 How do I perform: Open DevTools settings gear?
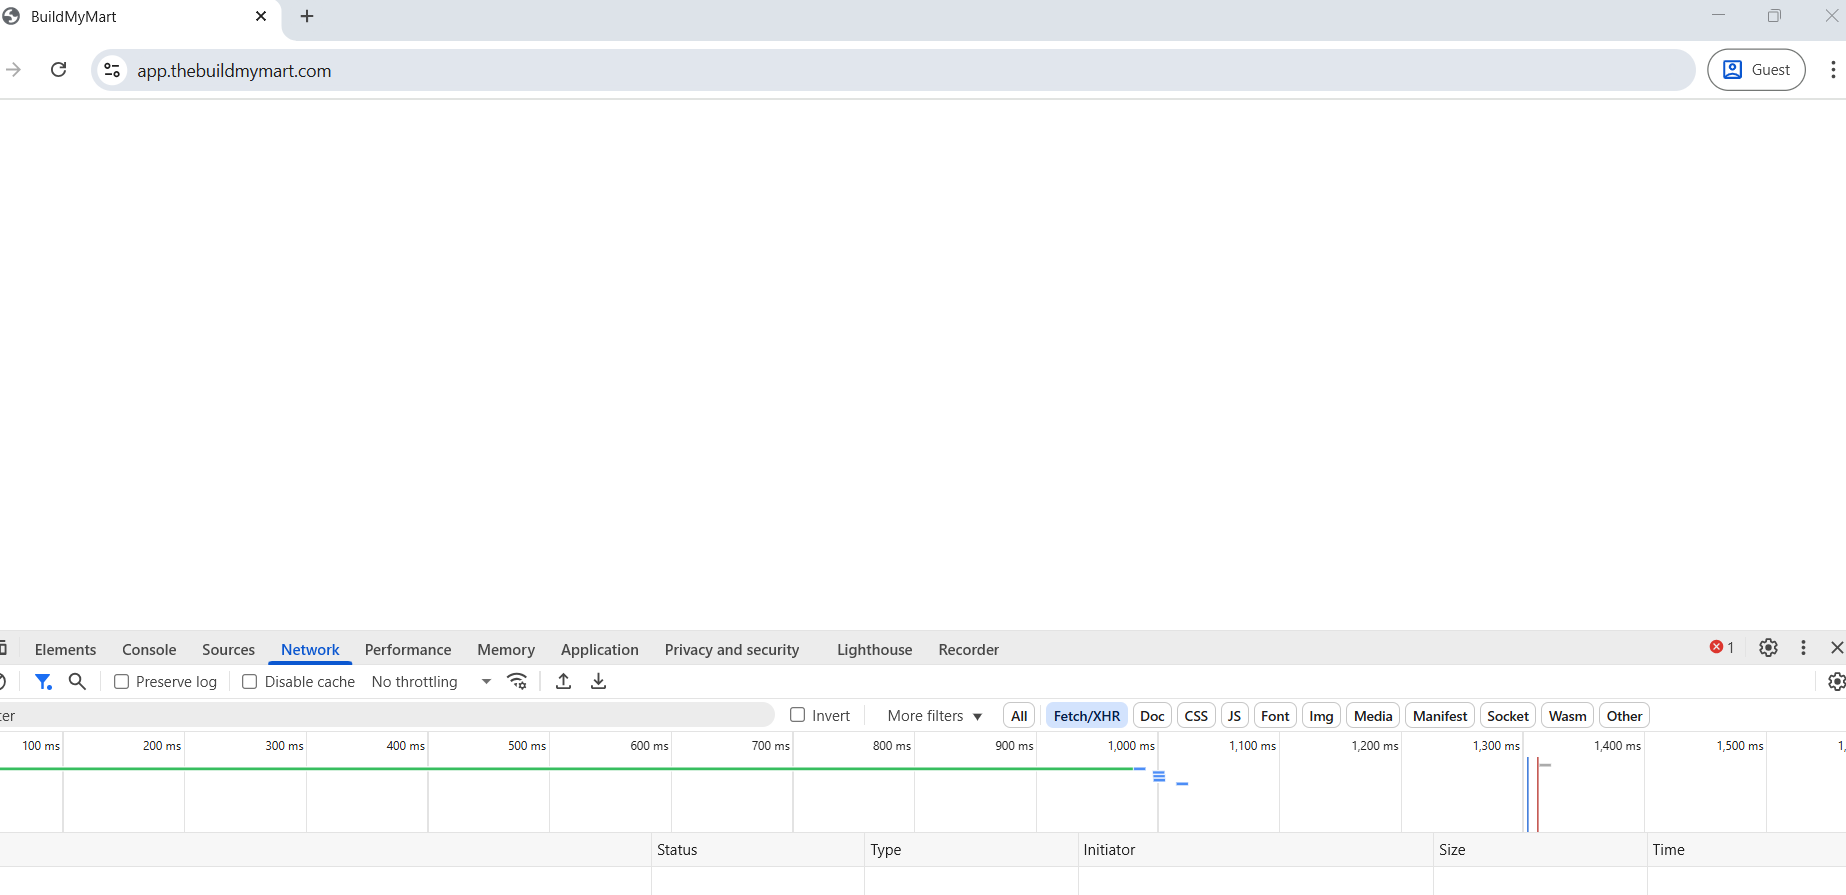coord(1768,648)
